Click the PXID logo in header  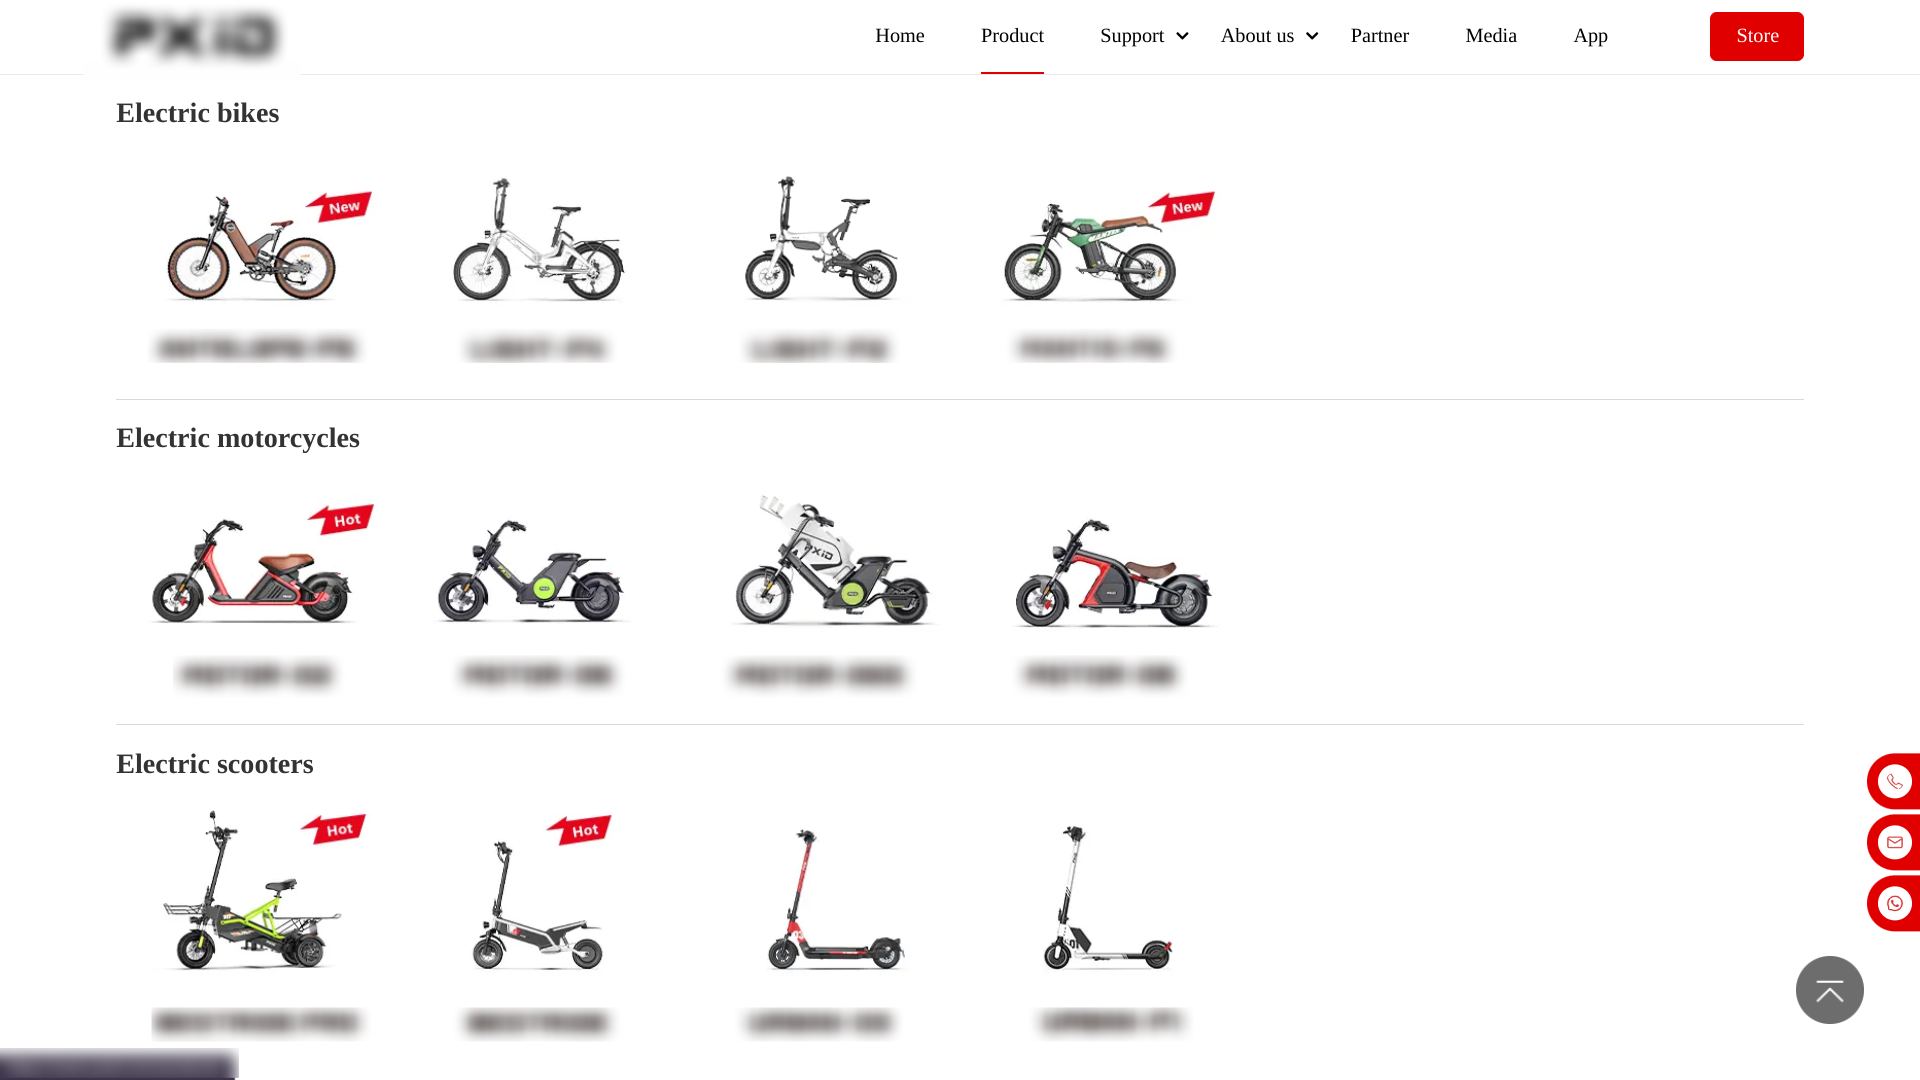point(193,36)
